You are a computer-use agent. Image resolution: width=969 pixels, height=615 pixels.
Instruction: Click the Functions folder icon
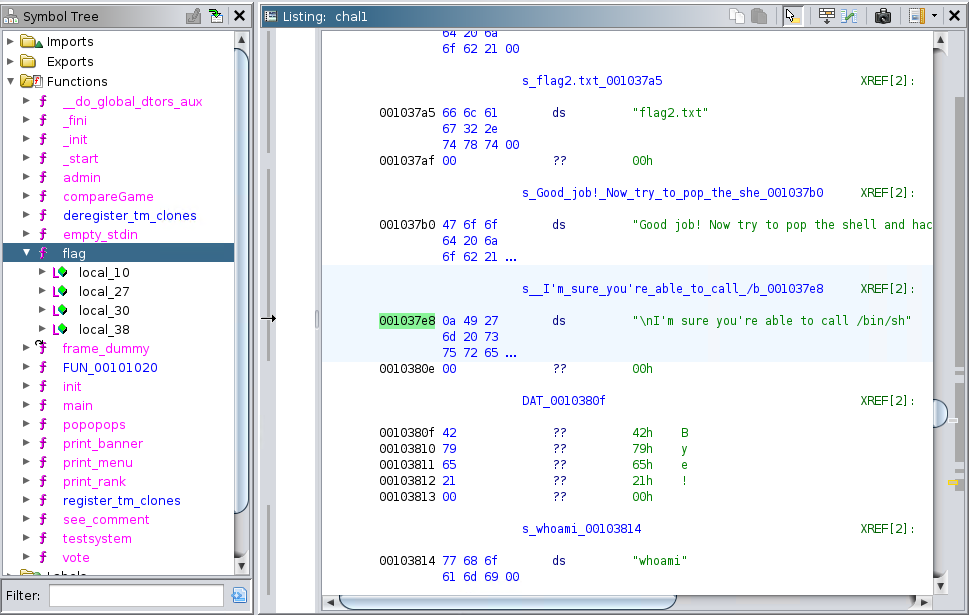31,81
